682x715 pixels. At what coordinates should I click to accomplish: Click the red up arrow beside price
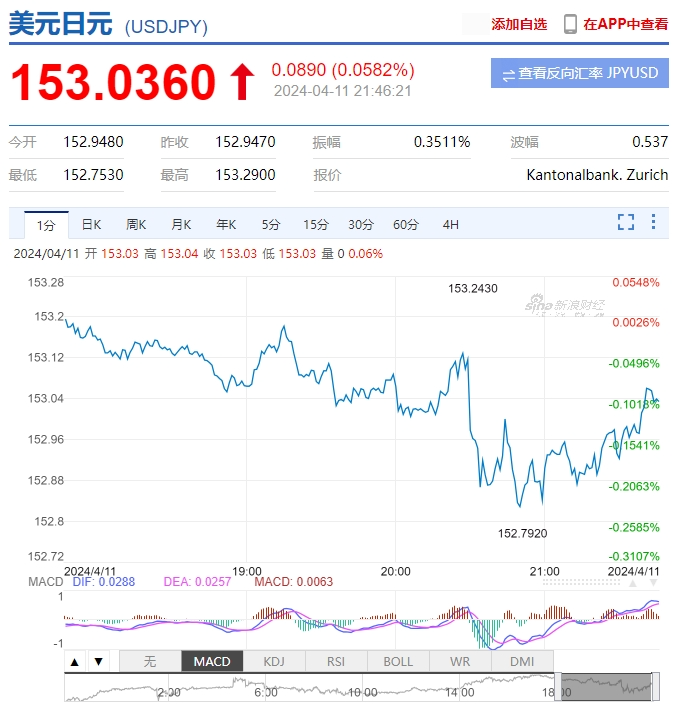coord(242,82)
